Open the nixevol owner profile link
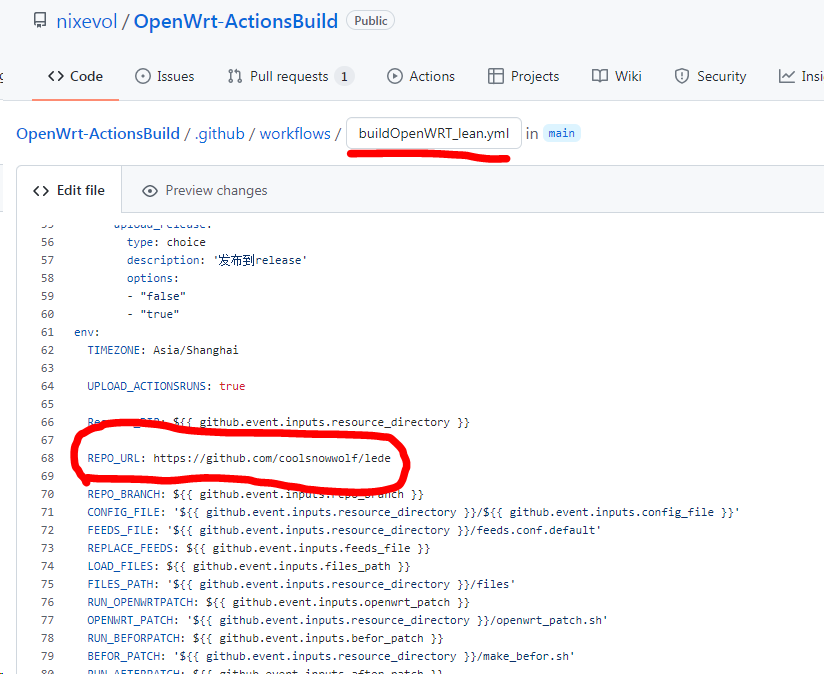824x674 pixels. coord(87,22)
